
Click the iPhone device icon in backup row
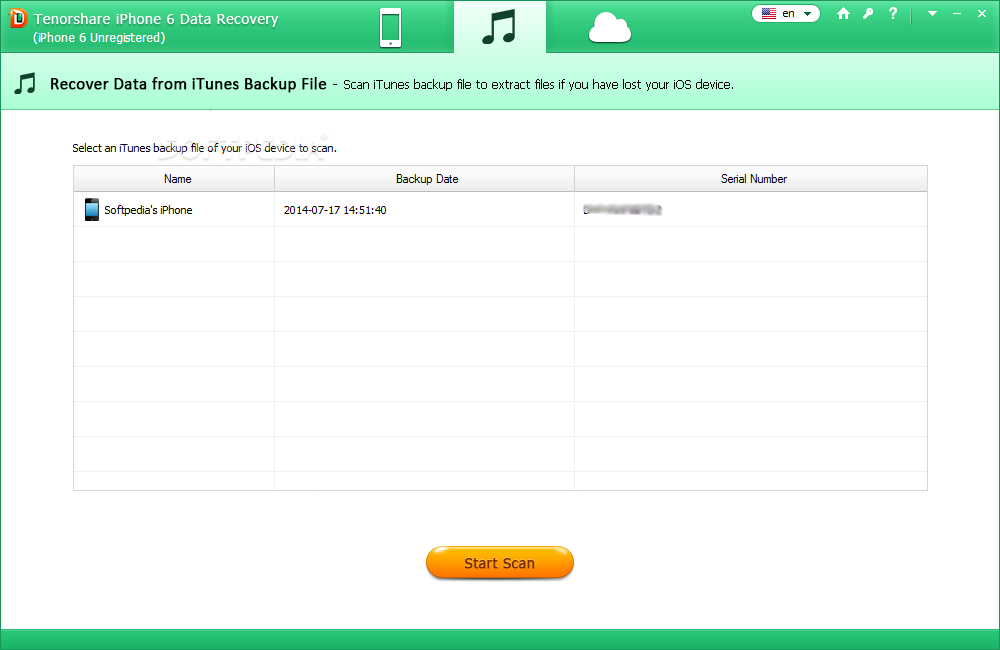[92, 209]
